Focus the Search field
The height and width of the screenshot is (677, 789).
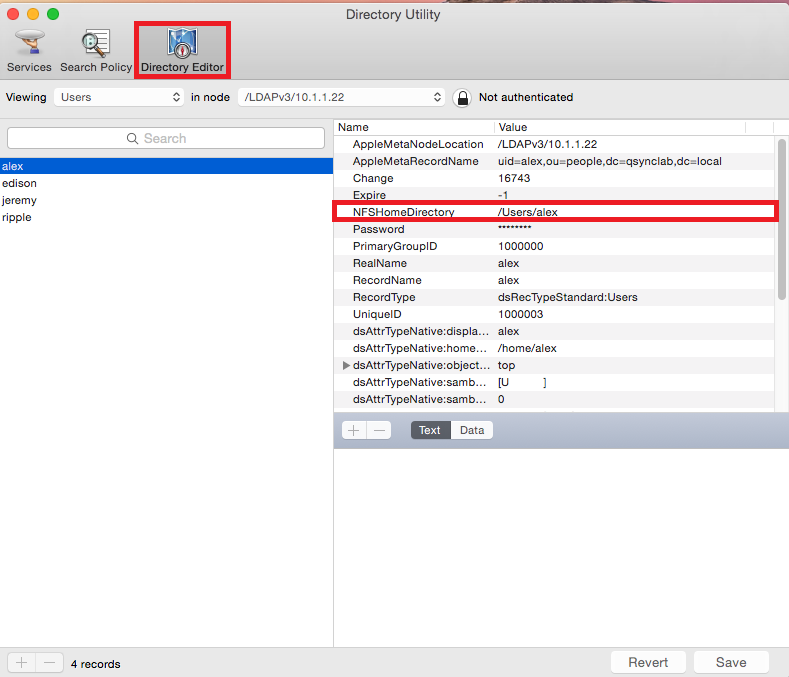point(166,138)
